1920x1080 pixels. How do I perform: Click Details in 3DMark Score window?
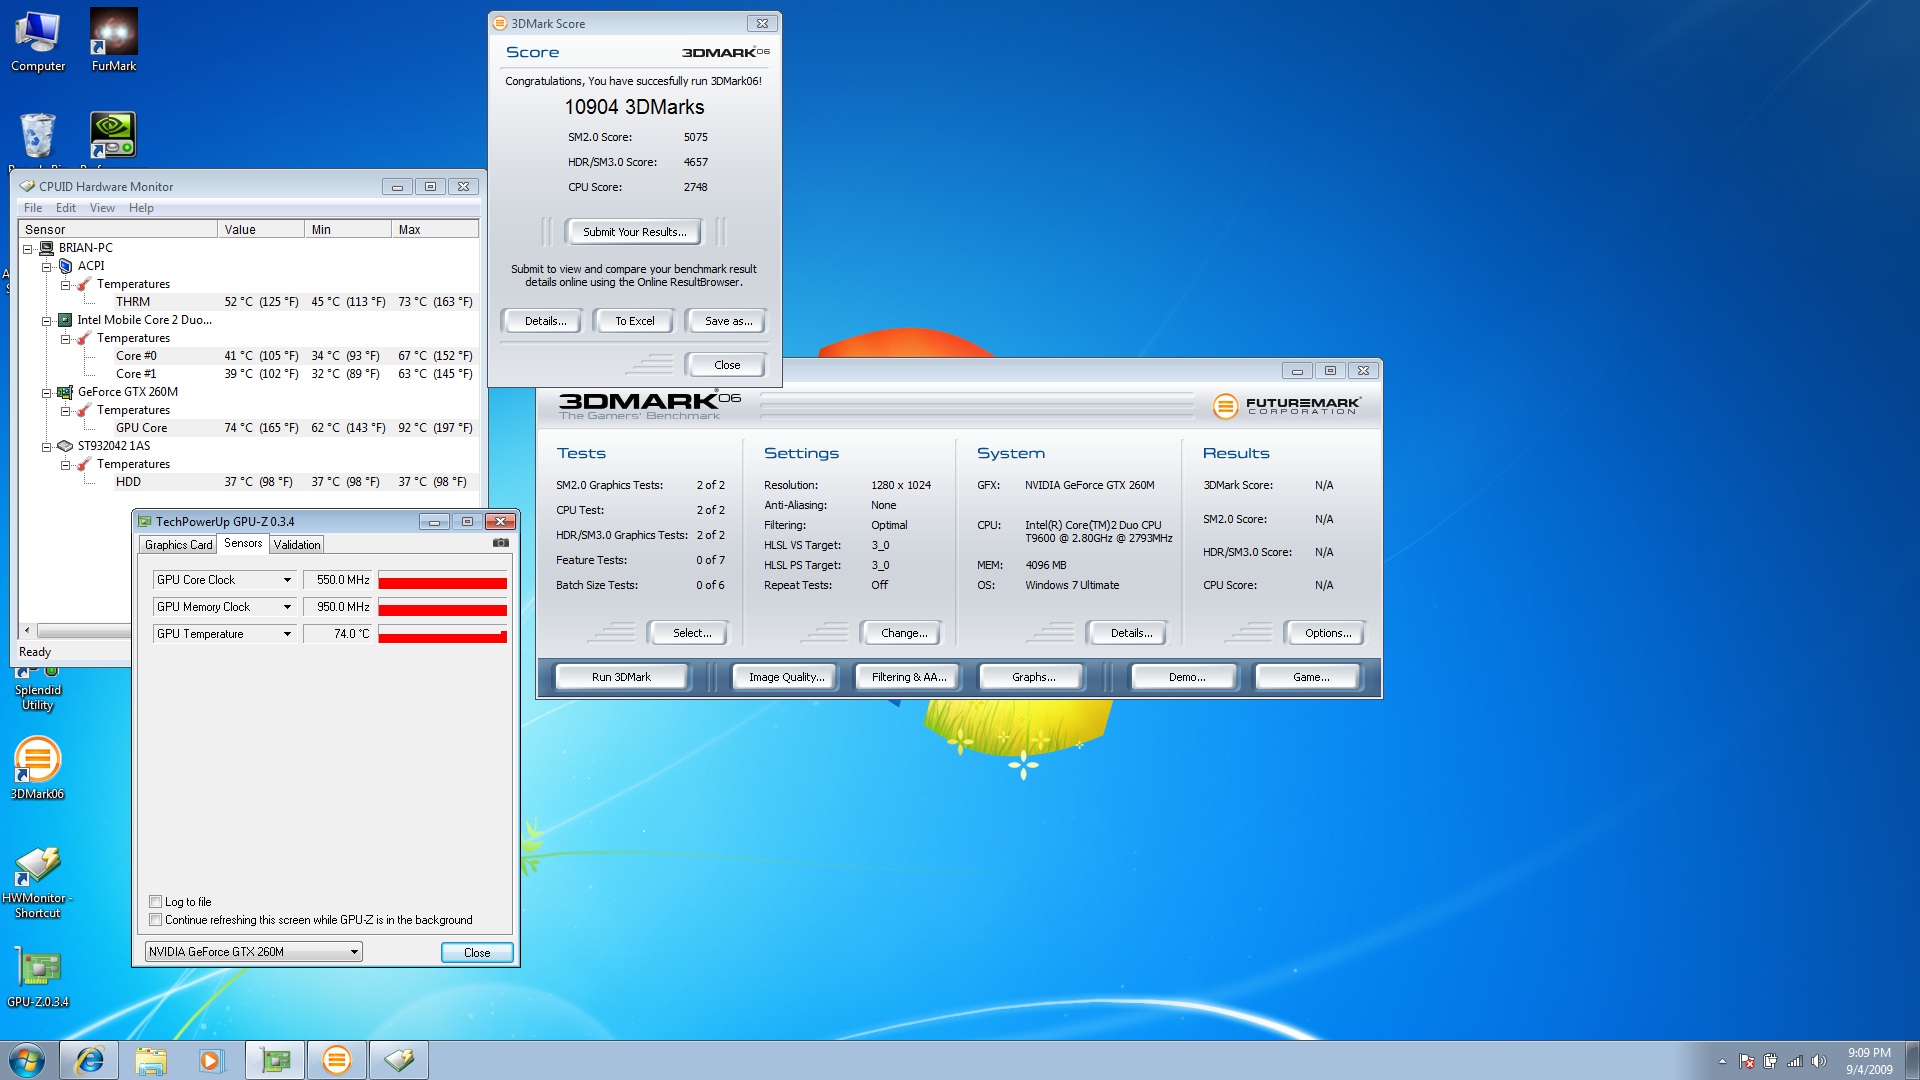click(545, 321)
